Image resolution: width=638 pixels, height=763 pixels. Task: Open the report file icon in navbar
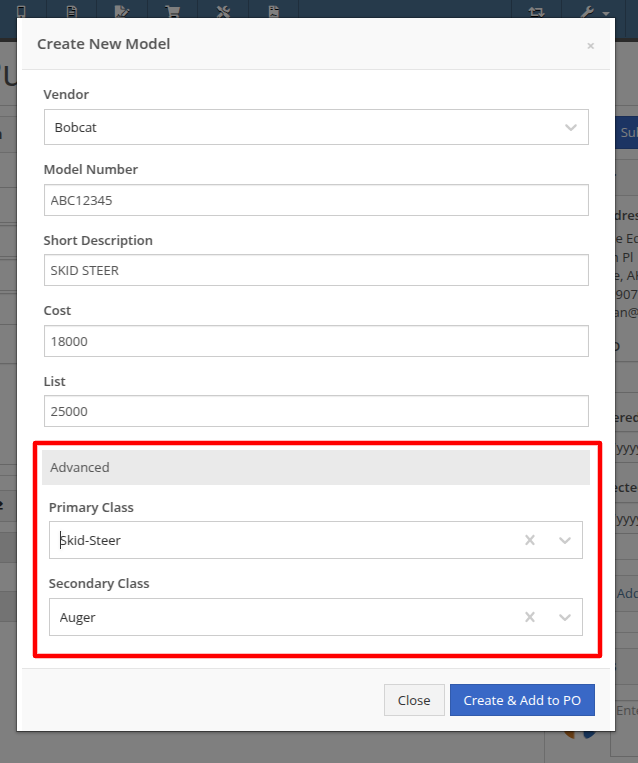click(x=274, y=11)
